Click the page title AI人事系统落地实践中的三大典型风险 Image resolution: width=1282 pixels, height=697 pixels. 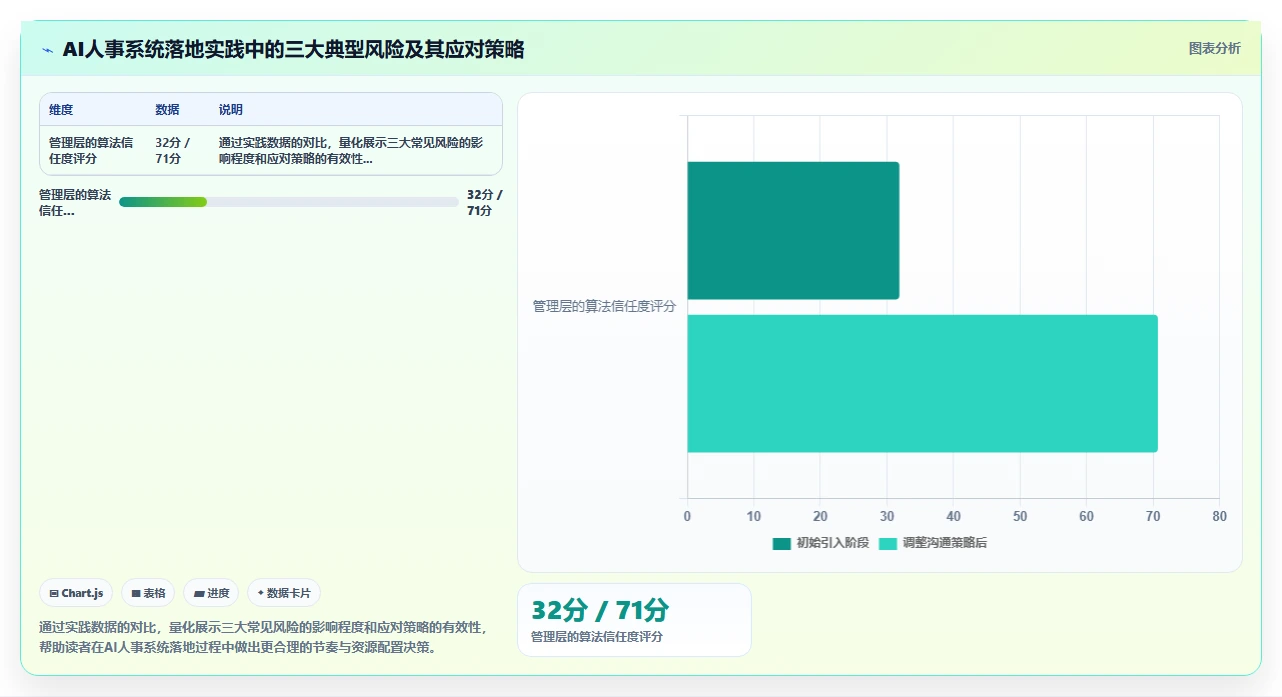point(293,50)
